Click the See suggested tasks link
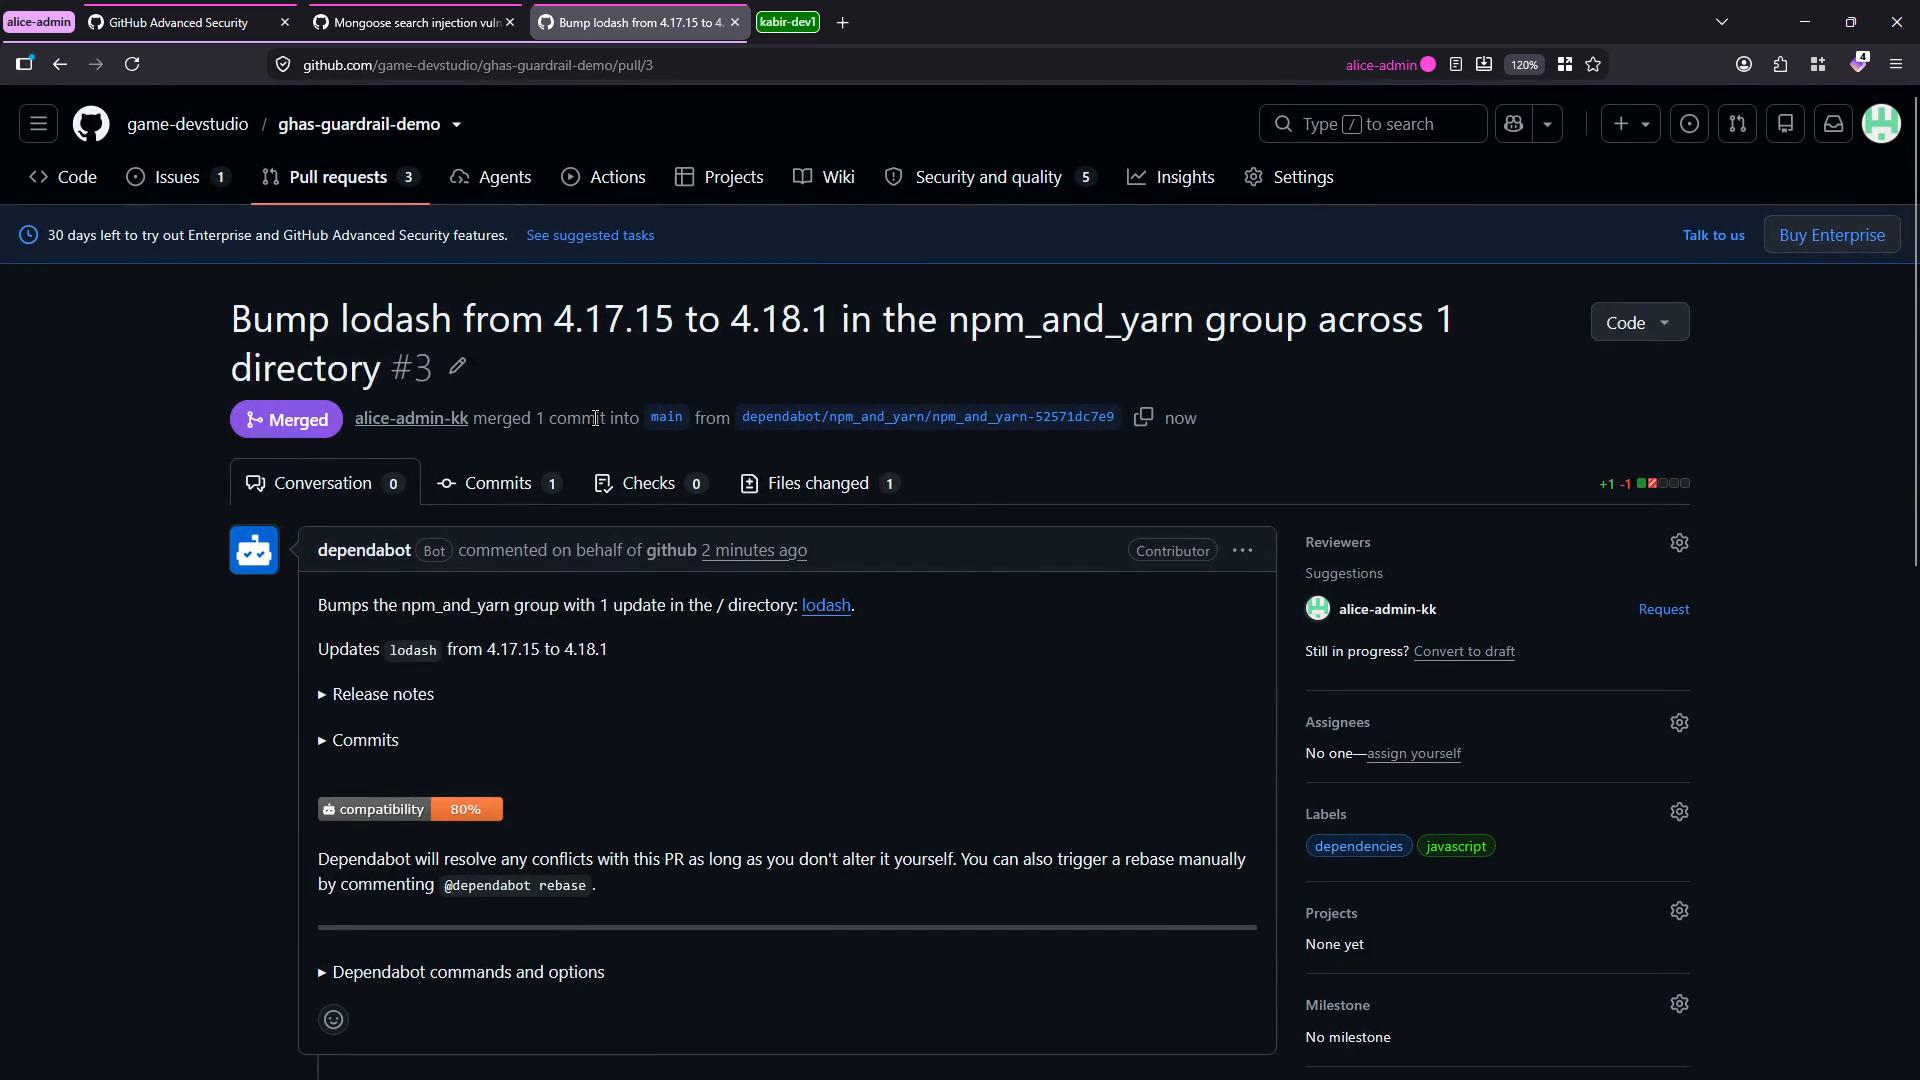 [590, 235]
